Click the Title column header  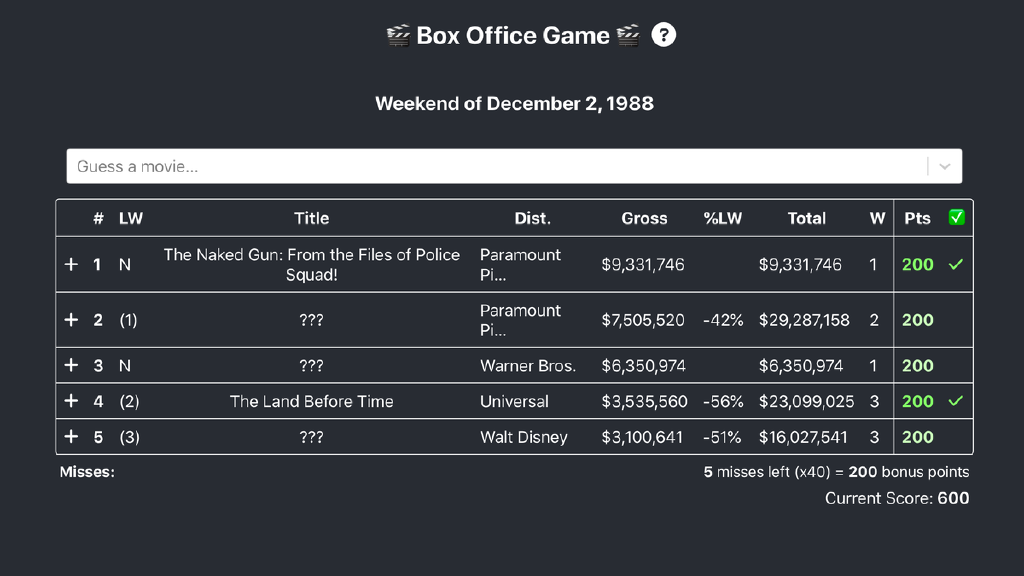[x=311, y=218]
